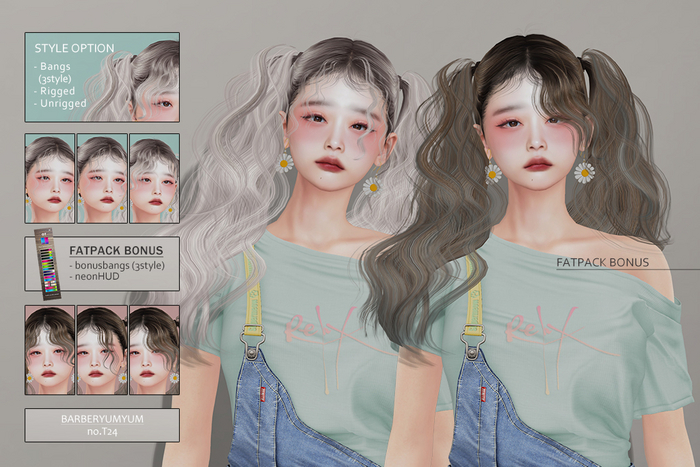Image resolution: width=700 pixels, height=467 pixels.
Task: Click the BARBERYUMYUM no.T24 label
Action: point(101,424)
